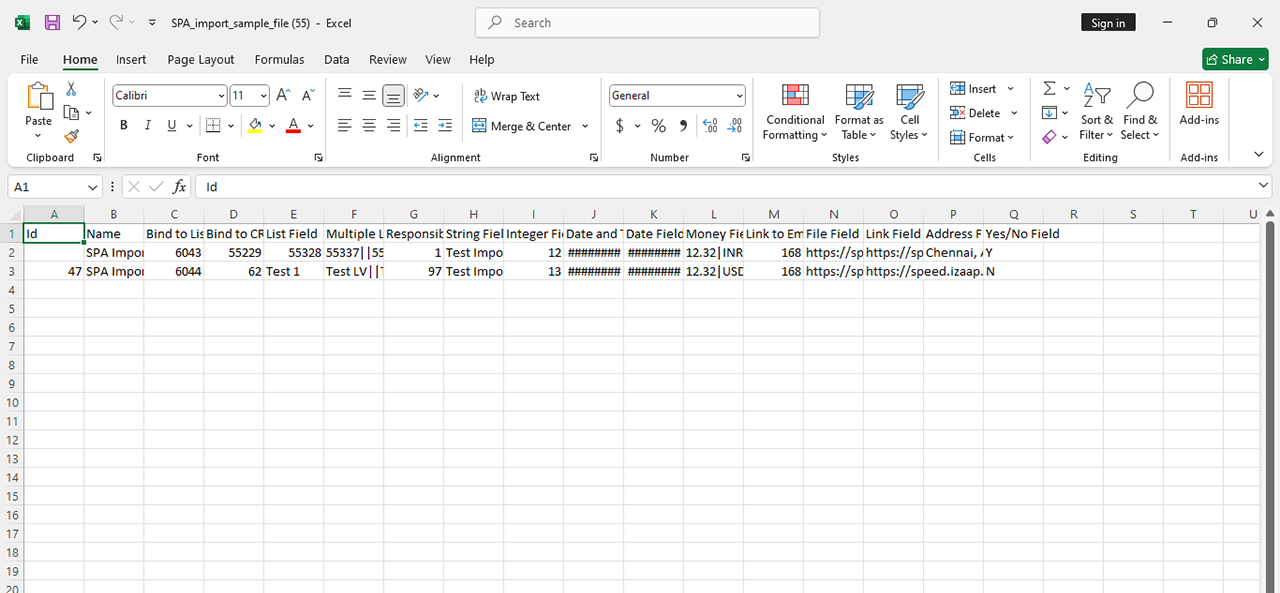Viewport: 1280px width, 593px height.
Task: Toggle Italic formatting
Action: (148, 126)
